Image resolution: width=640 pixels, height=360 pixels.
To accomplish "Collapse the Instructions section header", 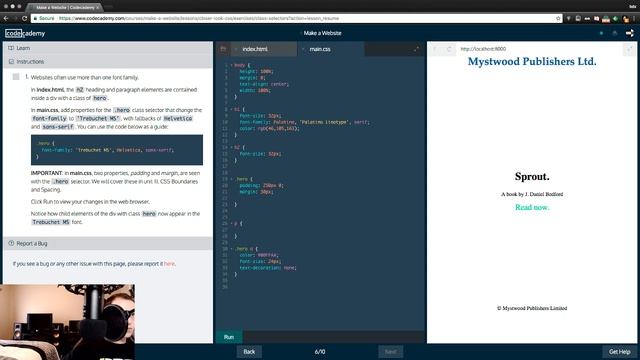I will pos(108,62).
